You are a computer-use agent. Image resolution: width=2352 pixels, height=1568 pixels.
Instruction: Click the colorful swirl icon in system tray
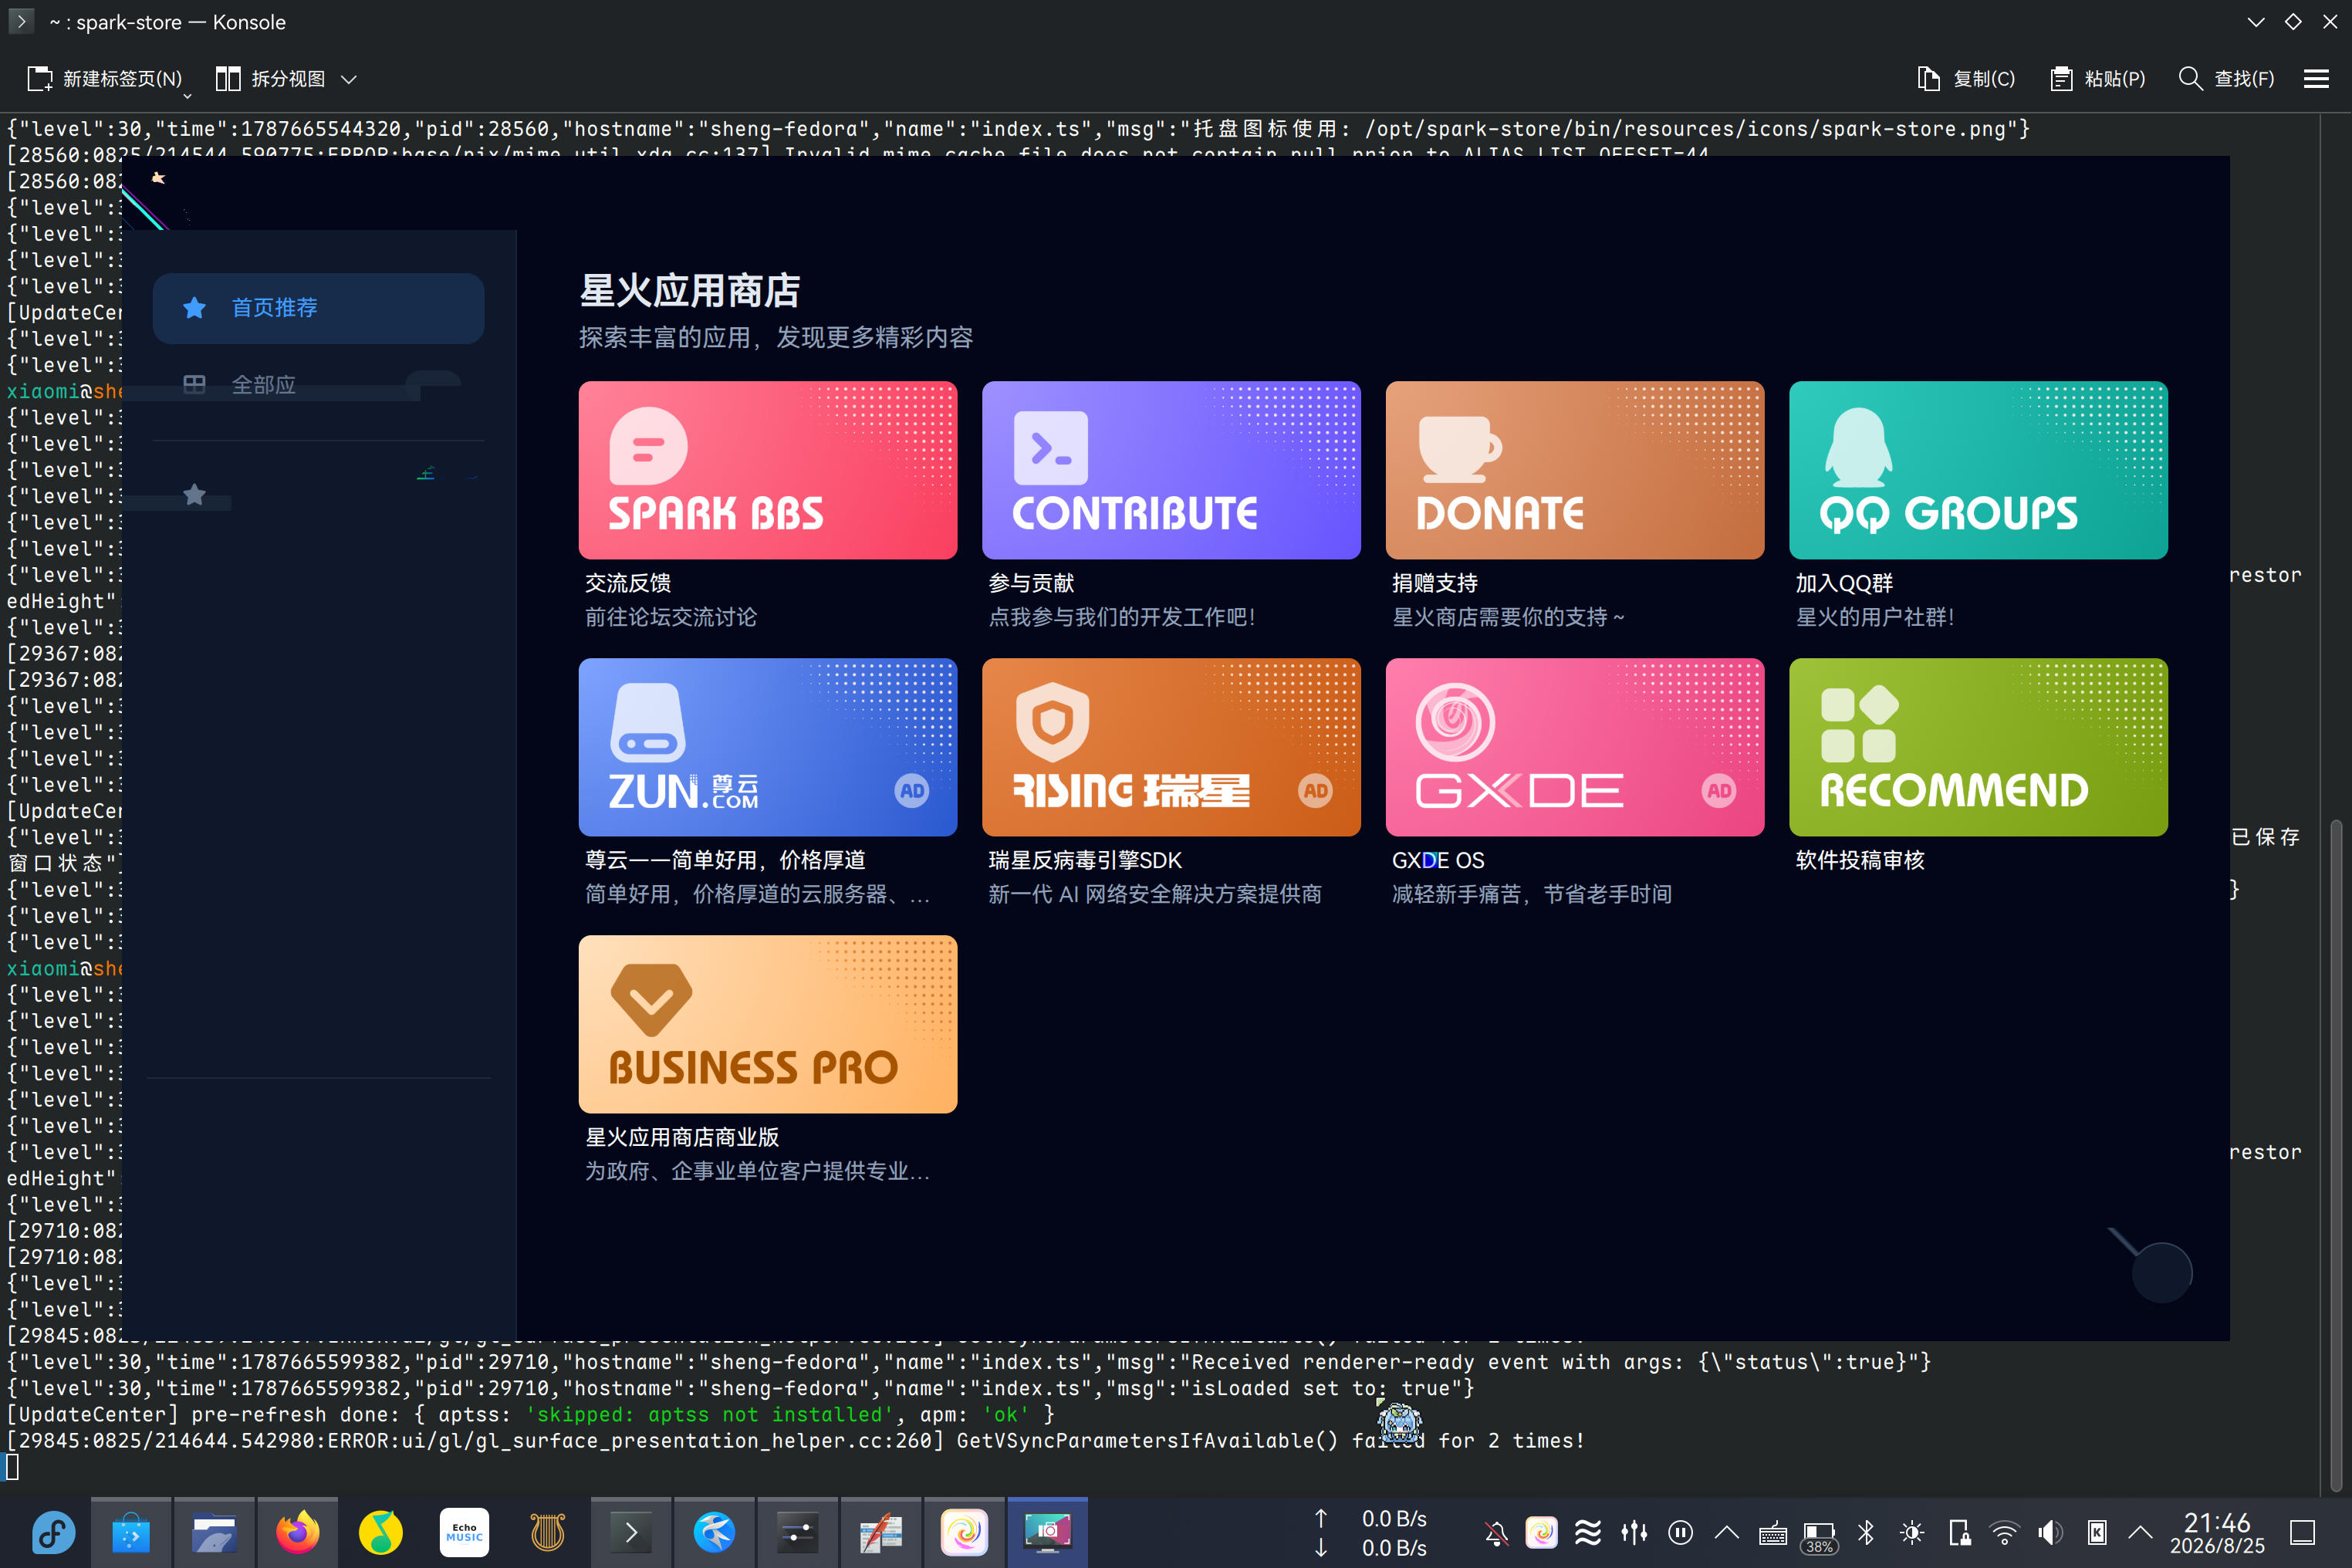click(1541, 1532)
